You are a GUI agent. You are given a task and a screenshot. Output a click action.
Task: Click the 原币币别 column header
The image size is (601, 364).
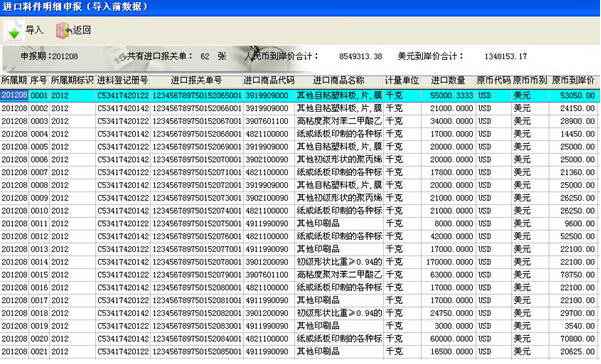[x=530, y=80]
